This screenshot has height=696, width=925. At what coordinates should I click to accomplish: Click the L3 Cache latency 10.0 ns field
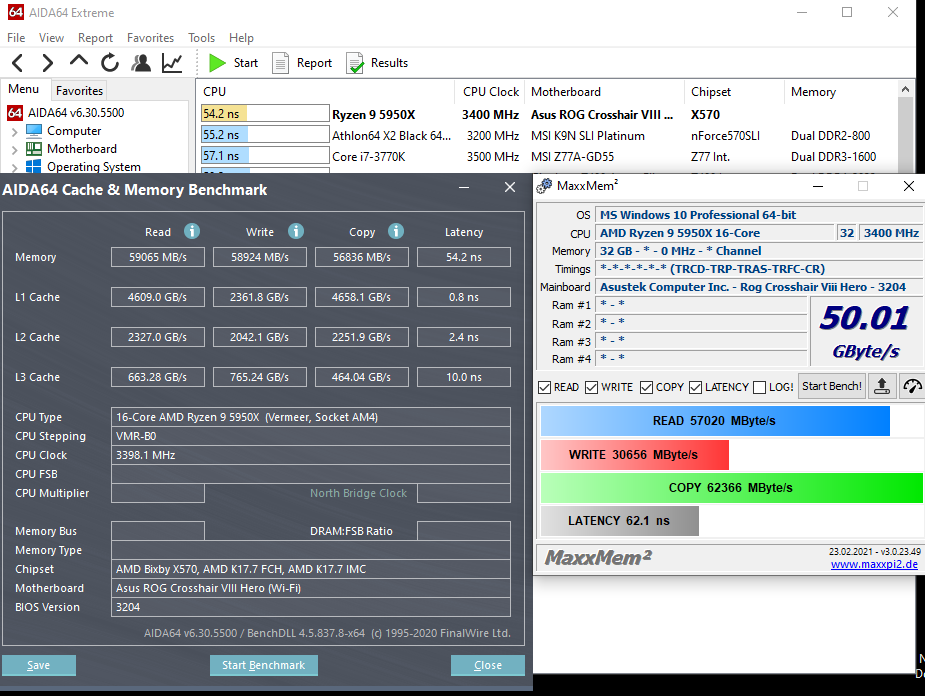464,377
